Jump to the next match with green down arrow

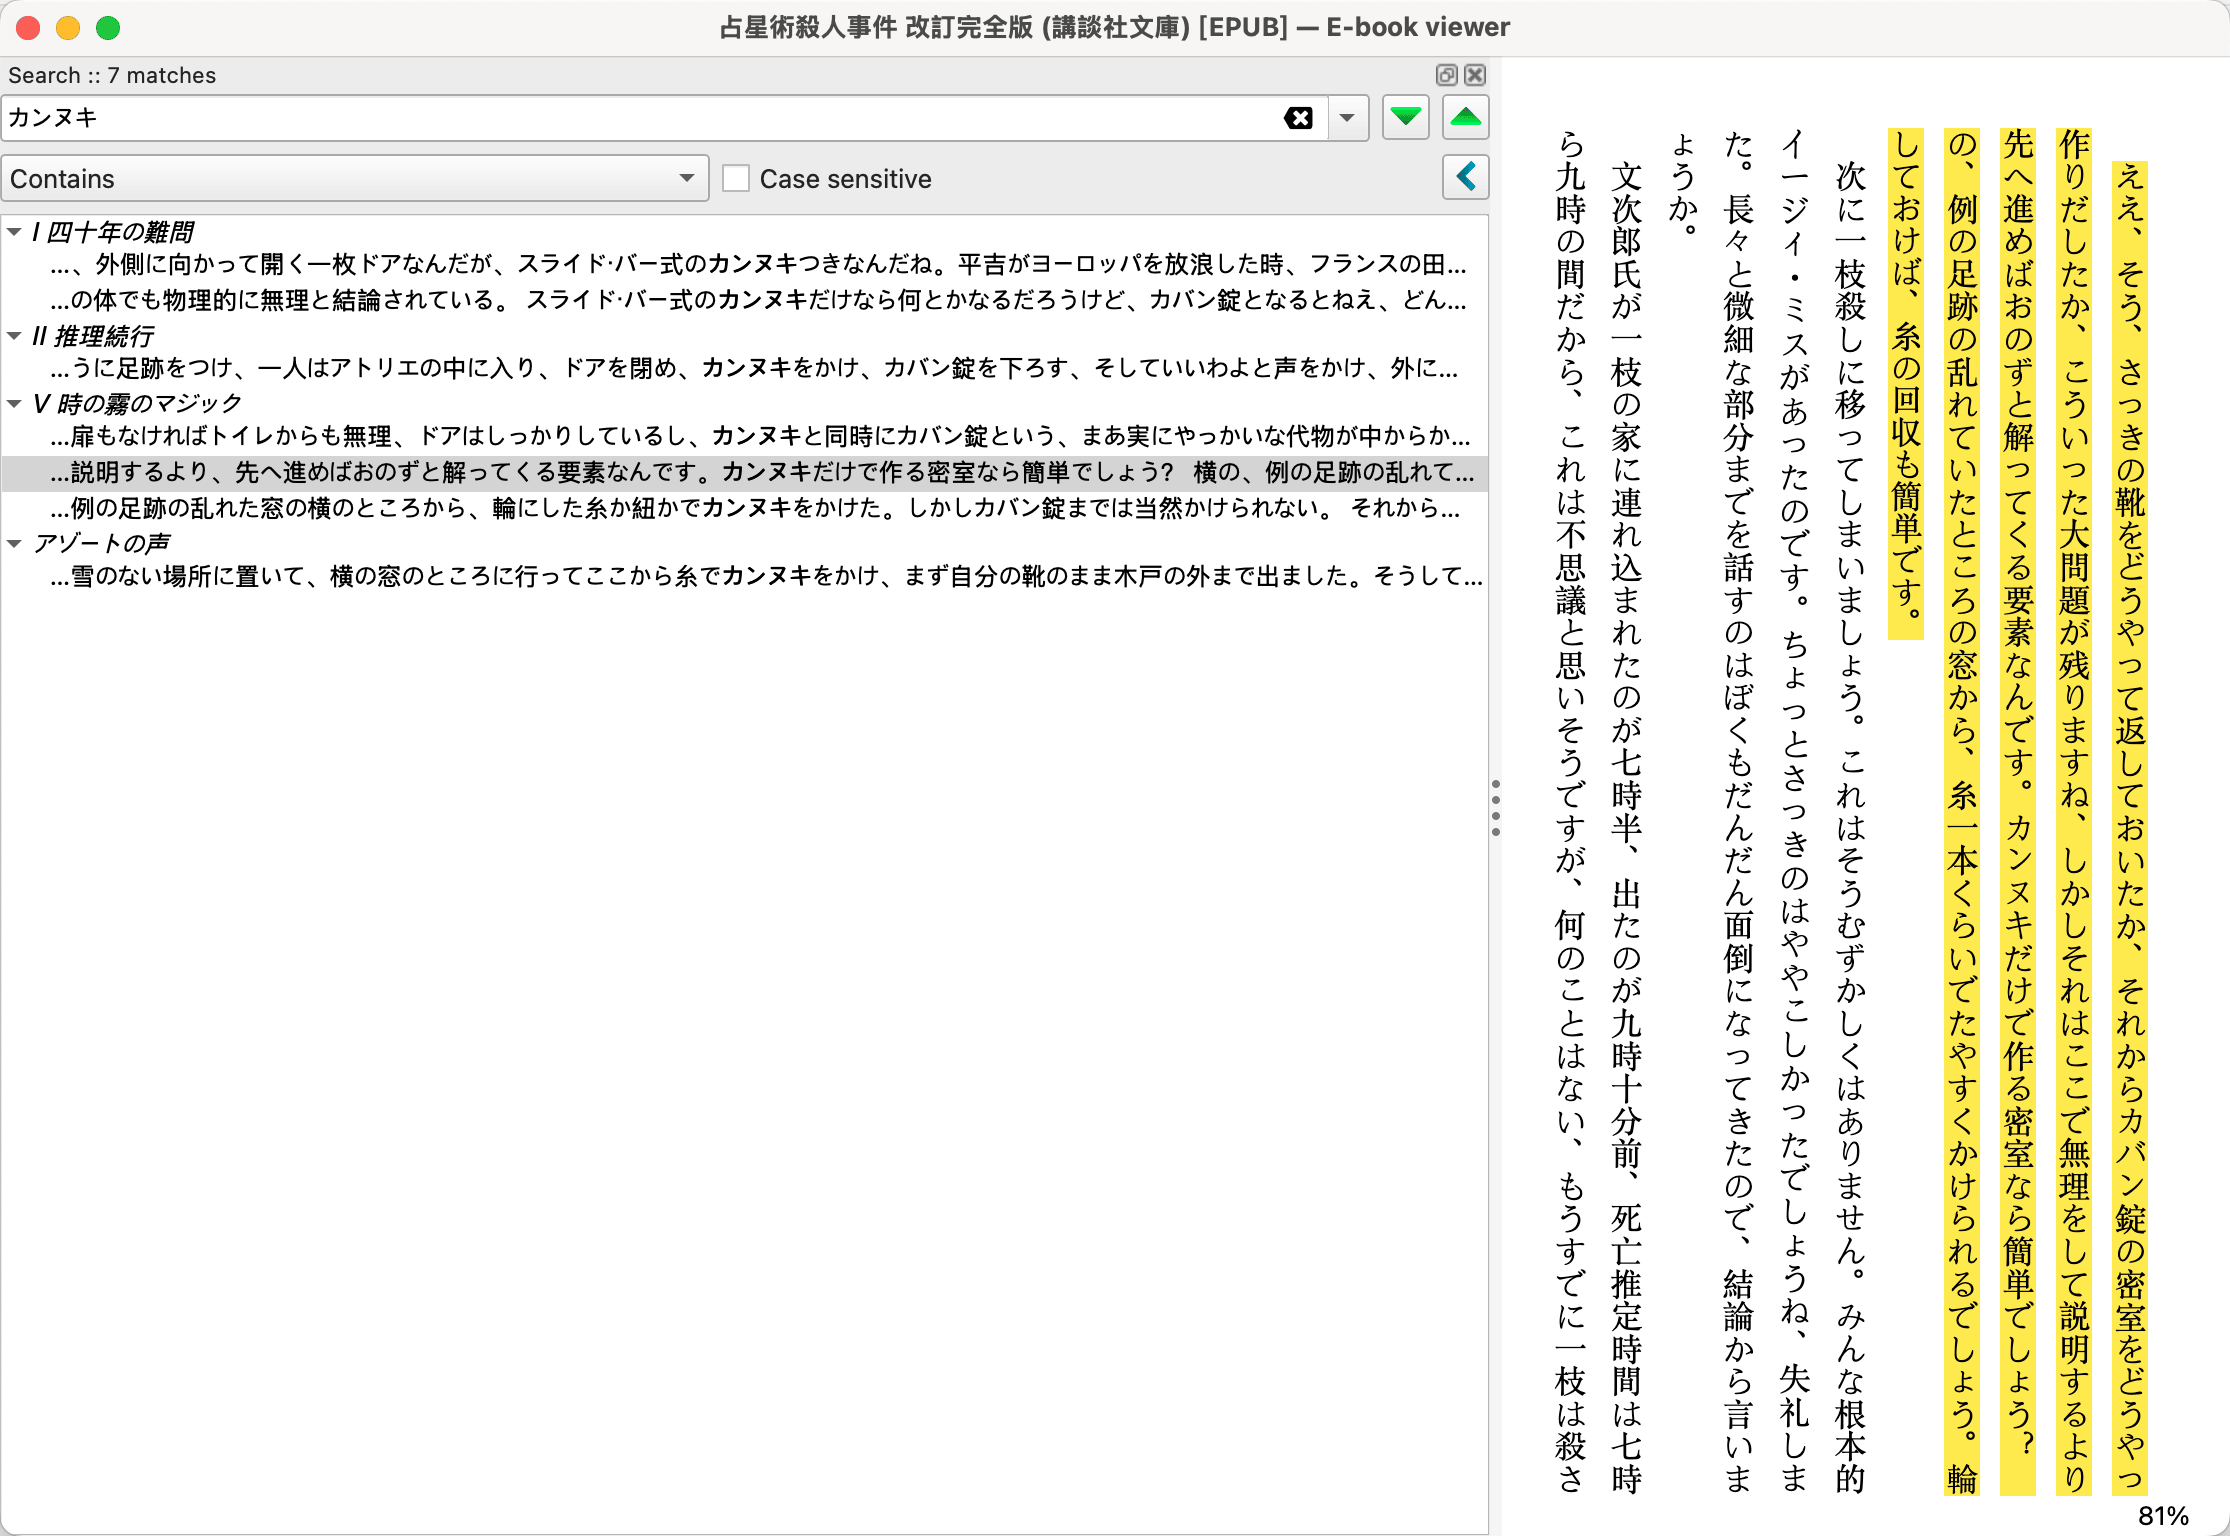[x=1404, y=117]
